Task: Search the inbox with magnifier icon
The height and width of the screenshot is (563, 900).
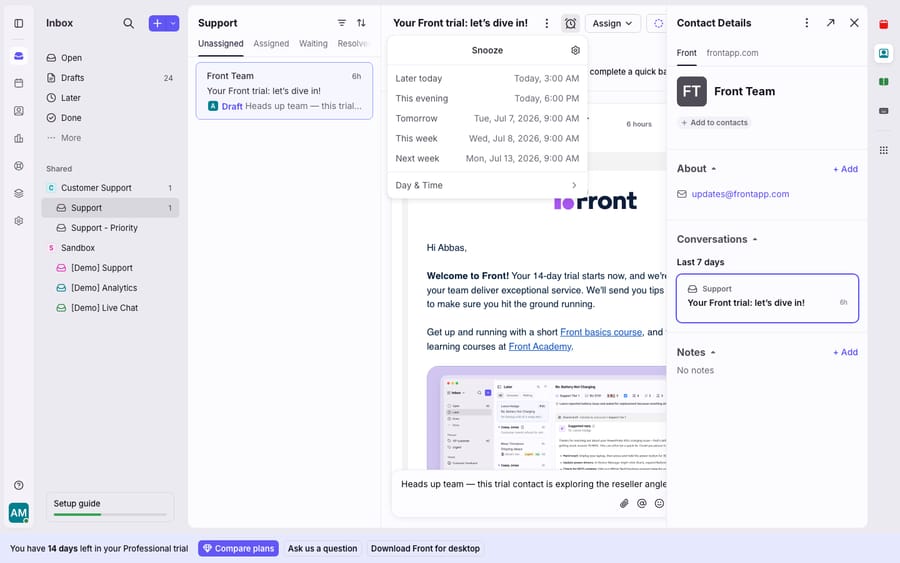Action: pos(129,23)
